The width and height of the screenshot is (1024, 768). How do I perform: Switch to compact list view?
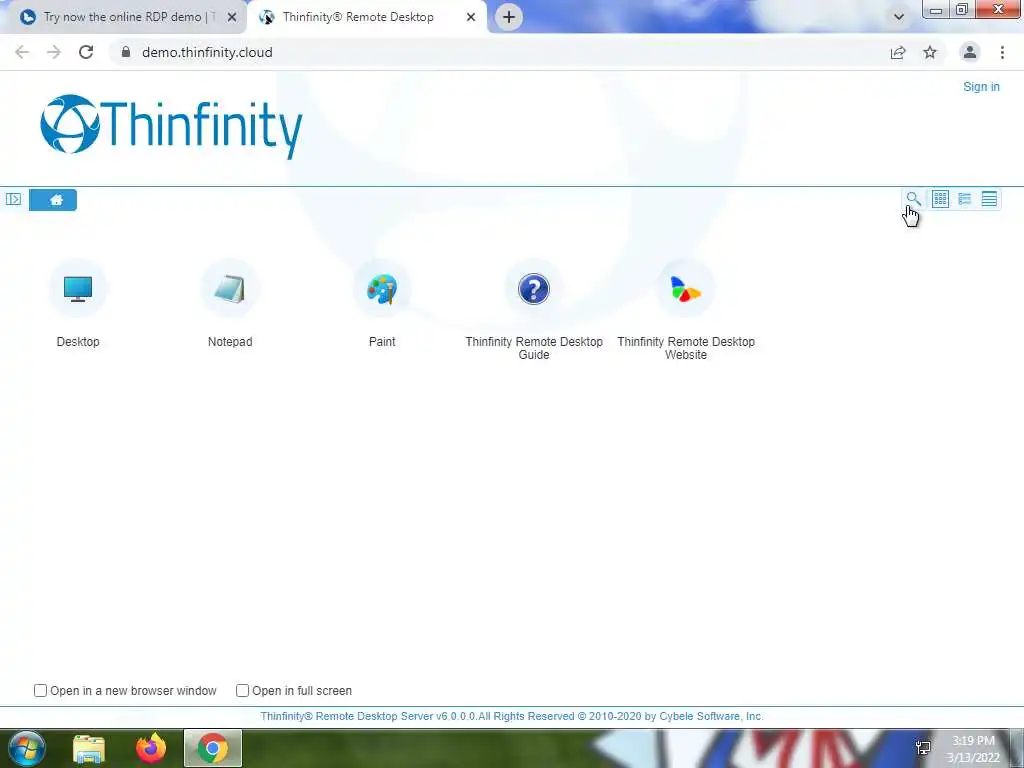(989, 199)
